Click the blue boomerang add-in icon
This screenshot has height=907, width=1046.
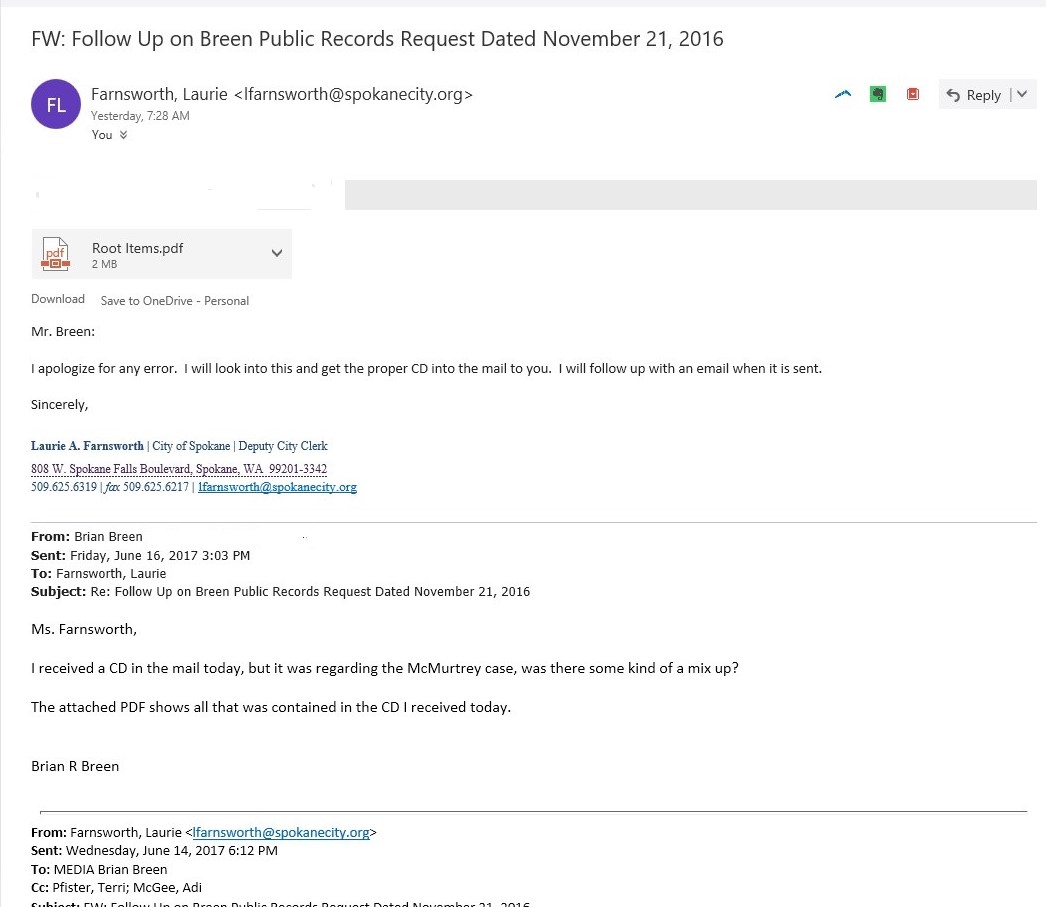click(x=843, y=94)
